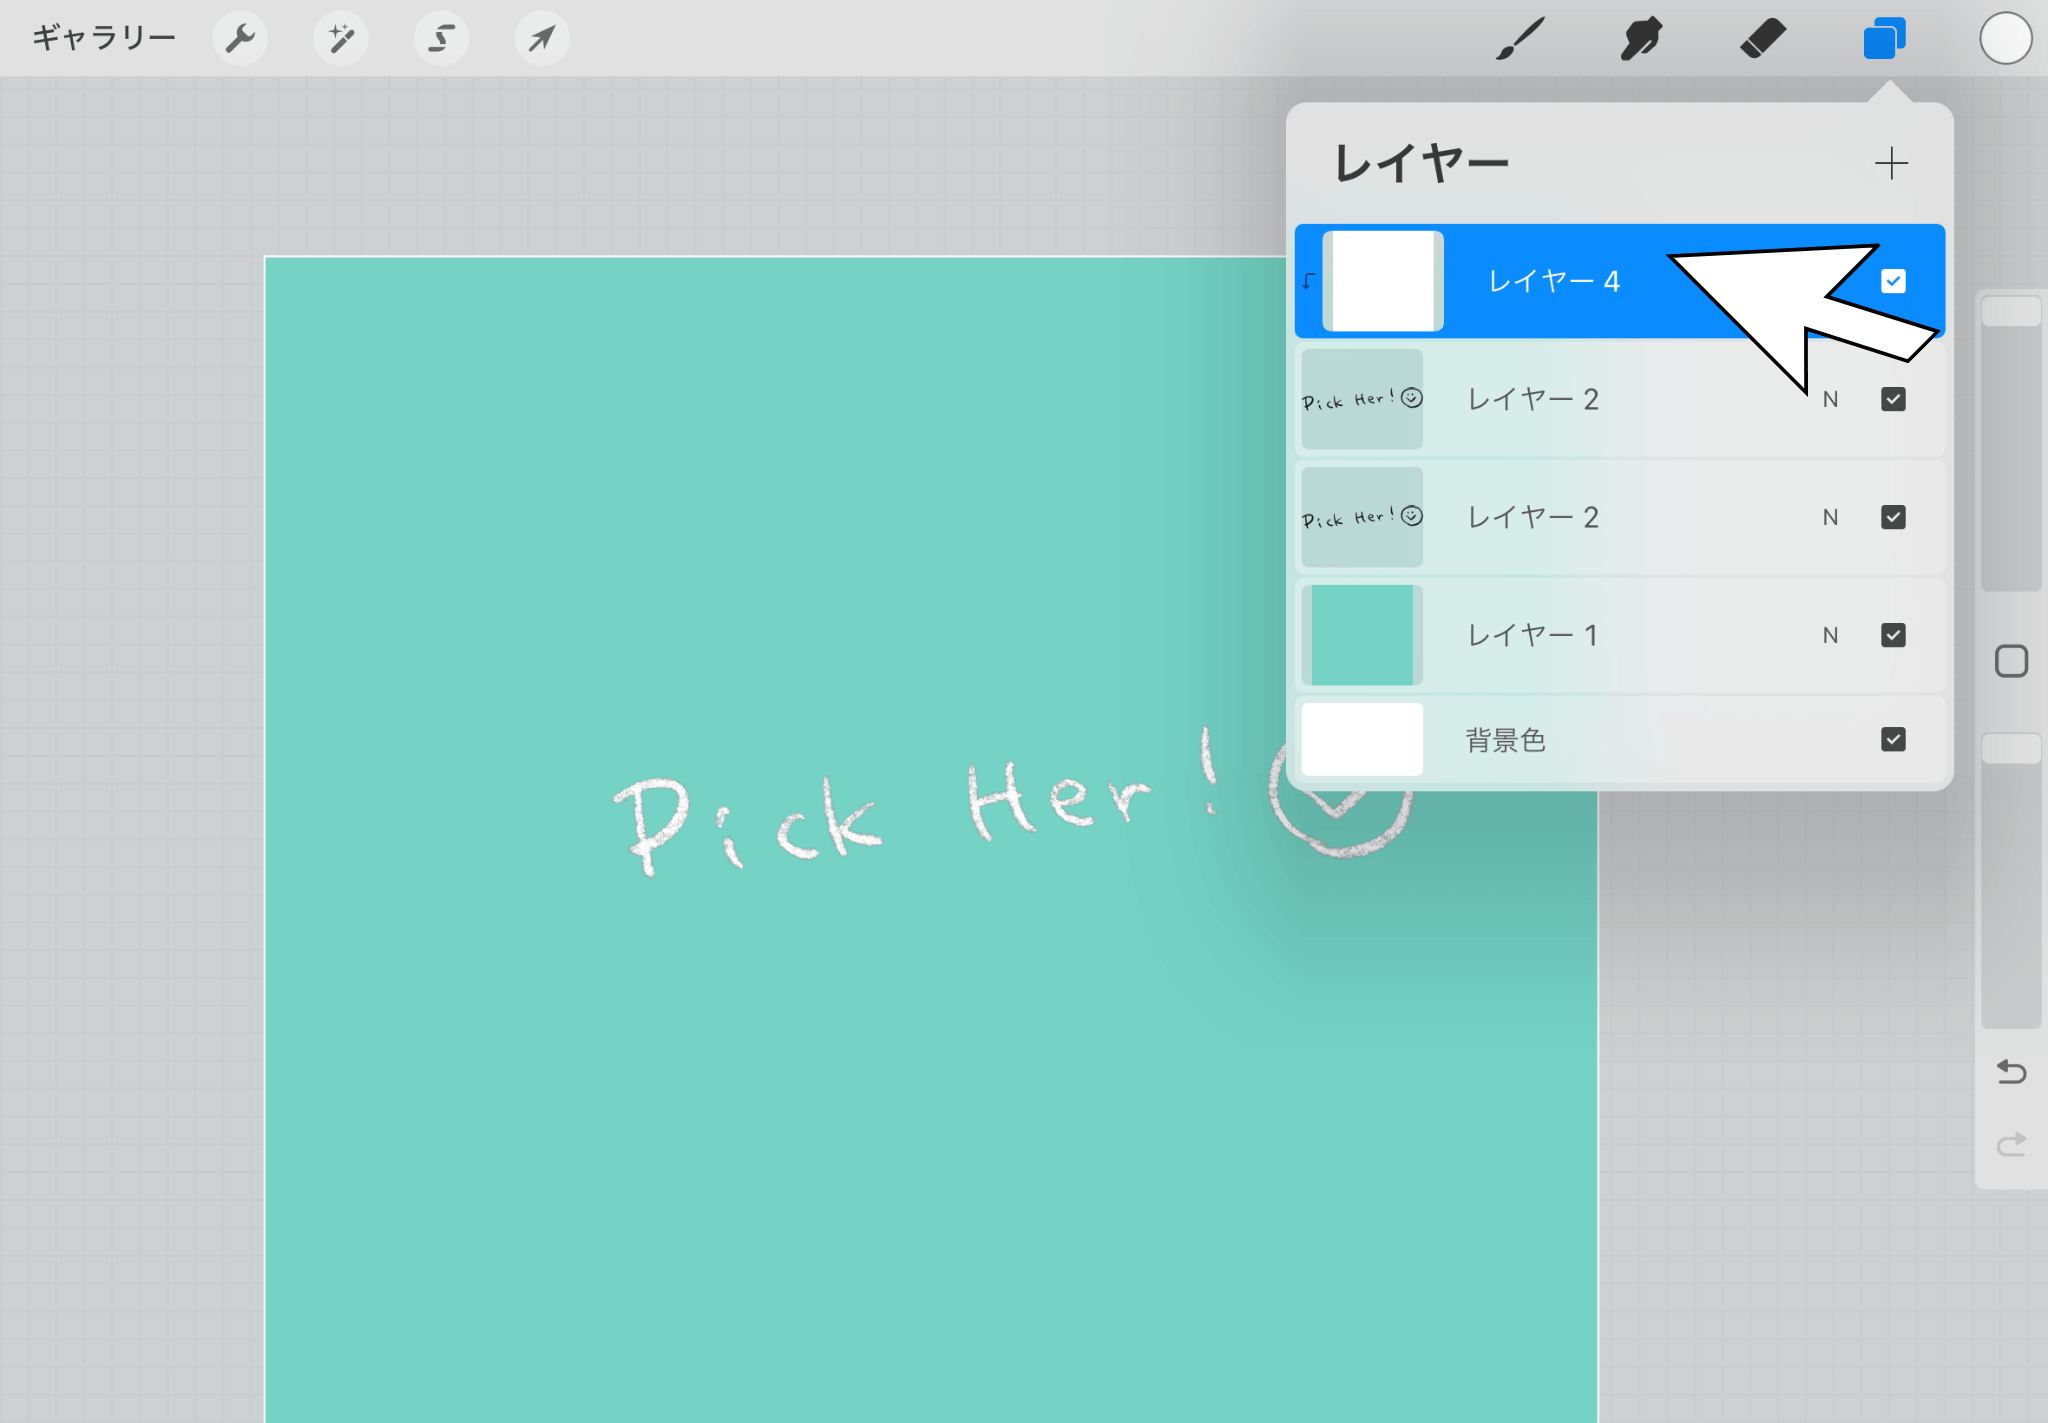Tap the レイヤー 4 thumbnail
This screenshot has height=1423, width=2048.
coord(1382,281)
